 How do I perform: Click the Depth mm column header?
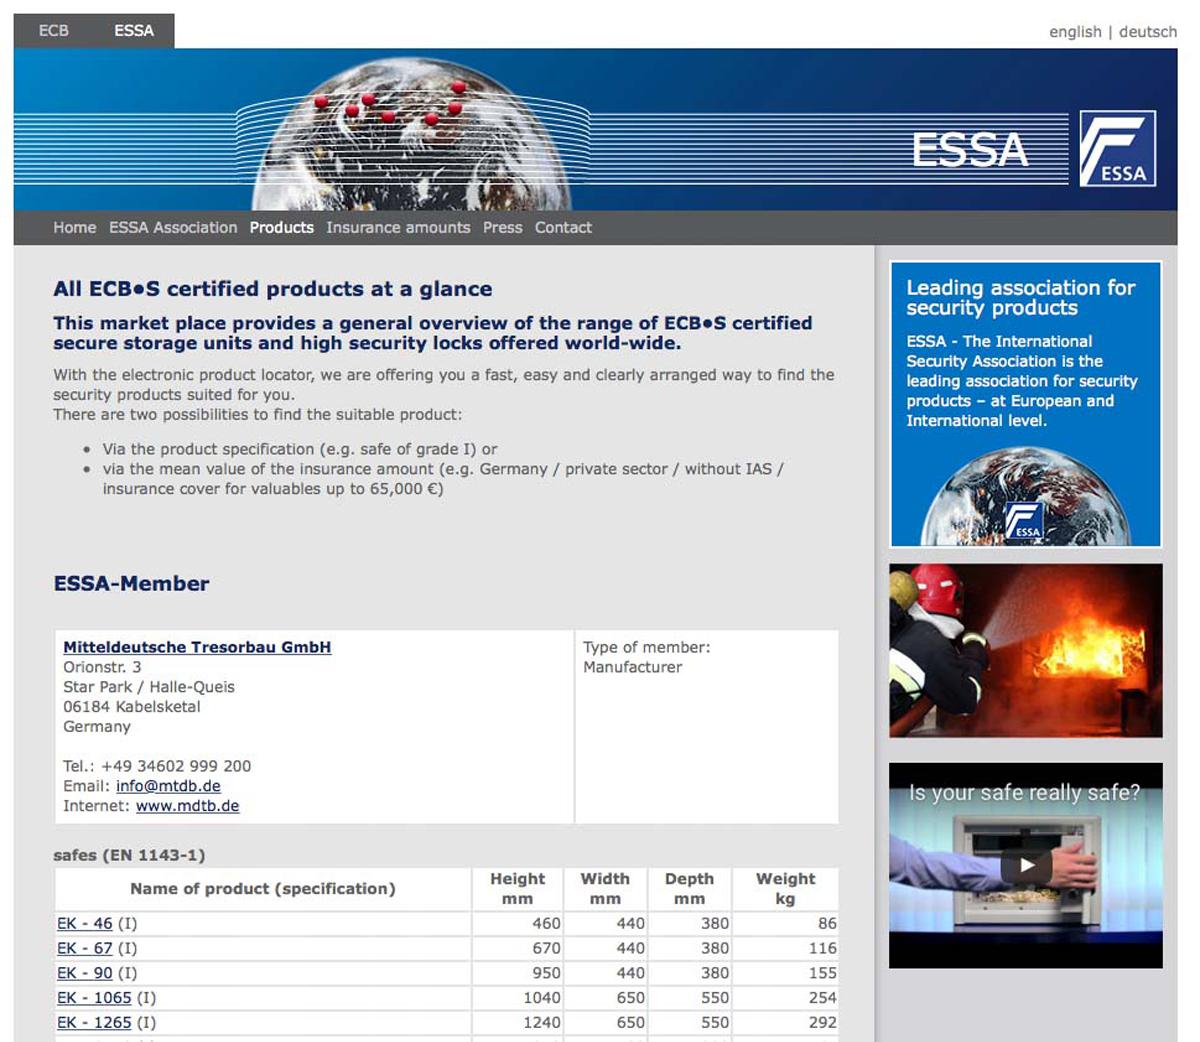click(x=689, y=888)
